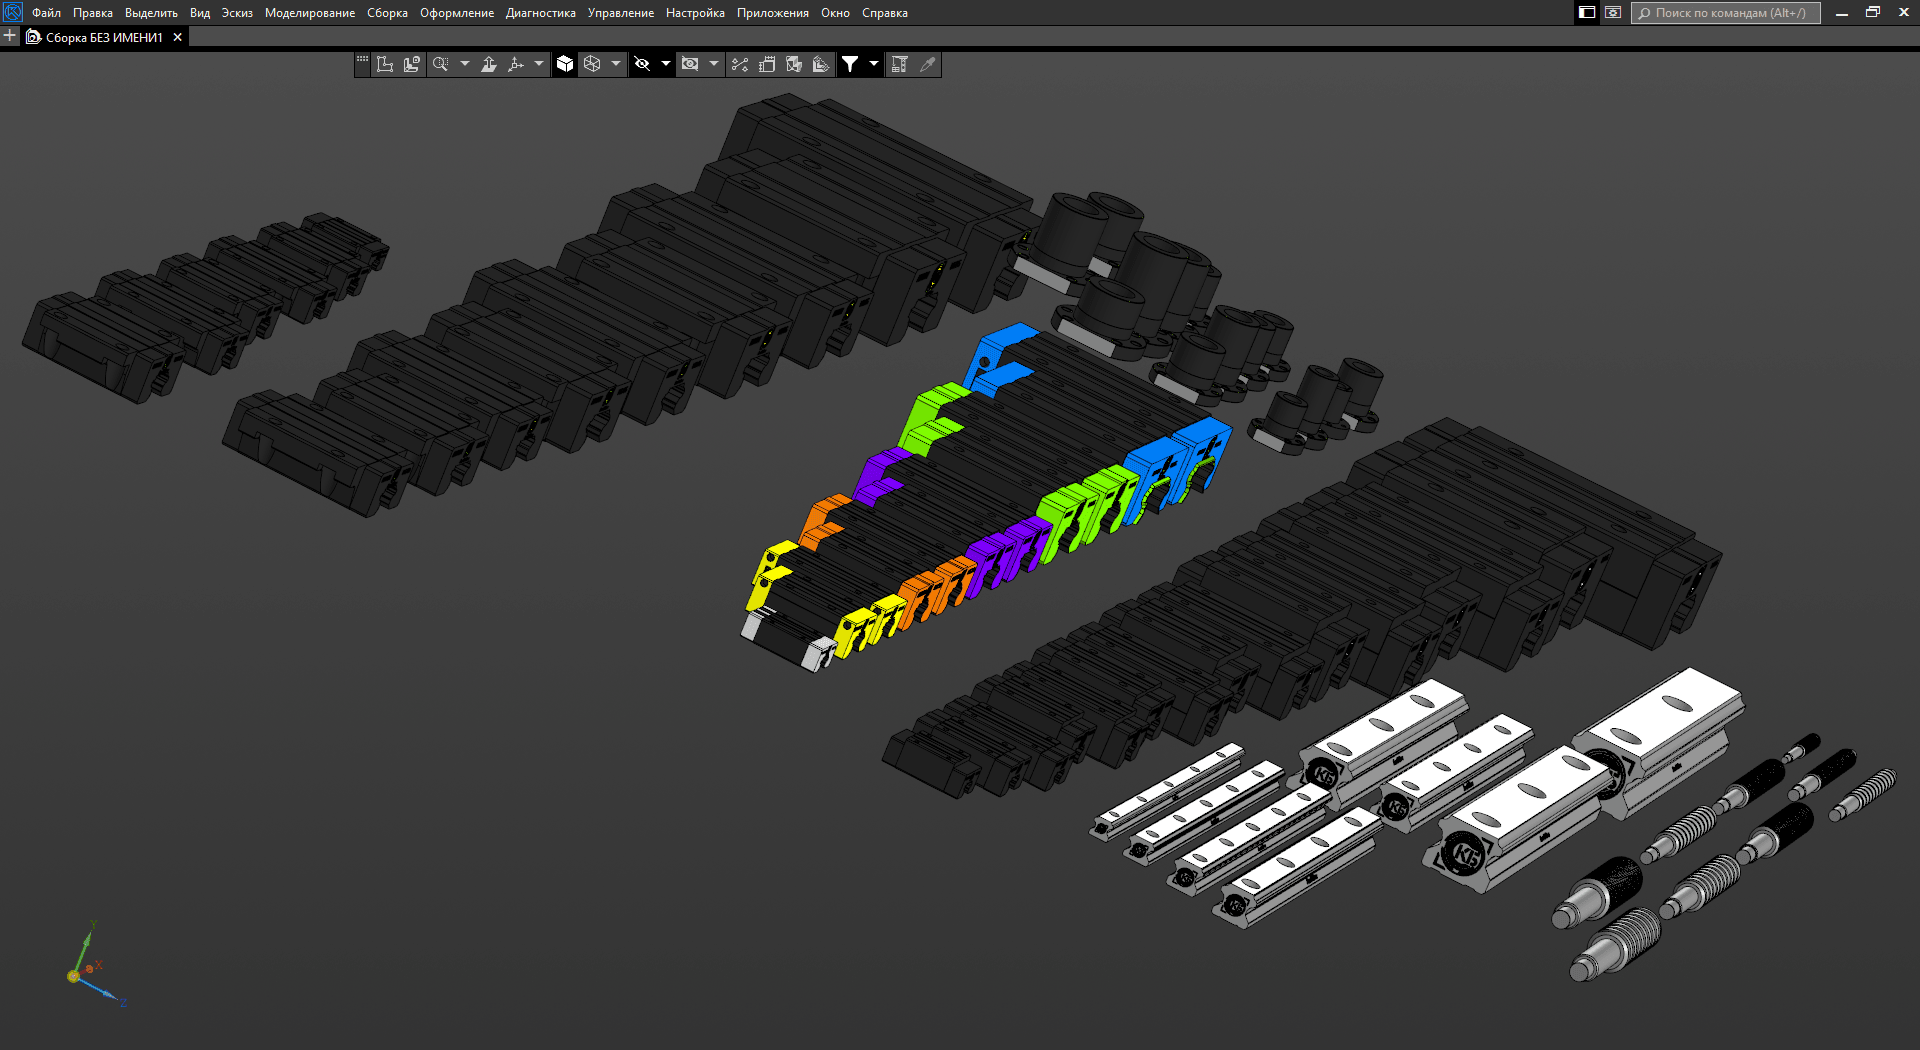Click the zoom magnifier tool icon
This screenshot has width=1920, height=1050.
click(440, 64)
